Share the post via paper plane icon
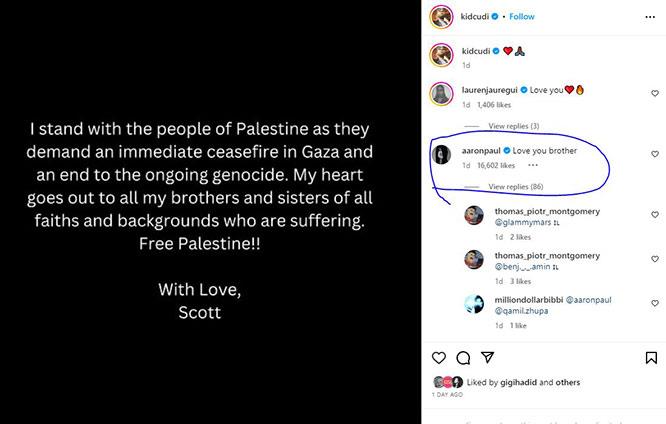The image size is (666, 424). coord(487,358)
